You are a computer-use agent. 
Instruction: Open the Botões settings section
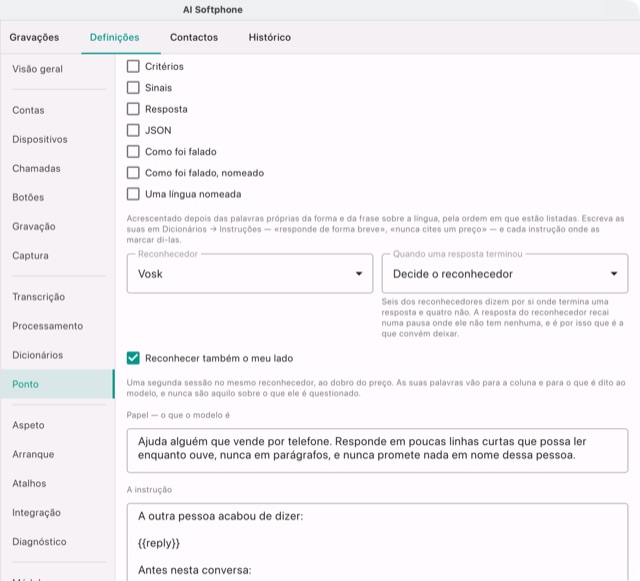point(58,197)
